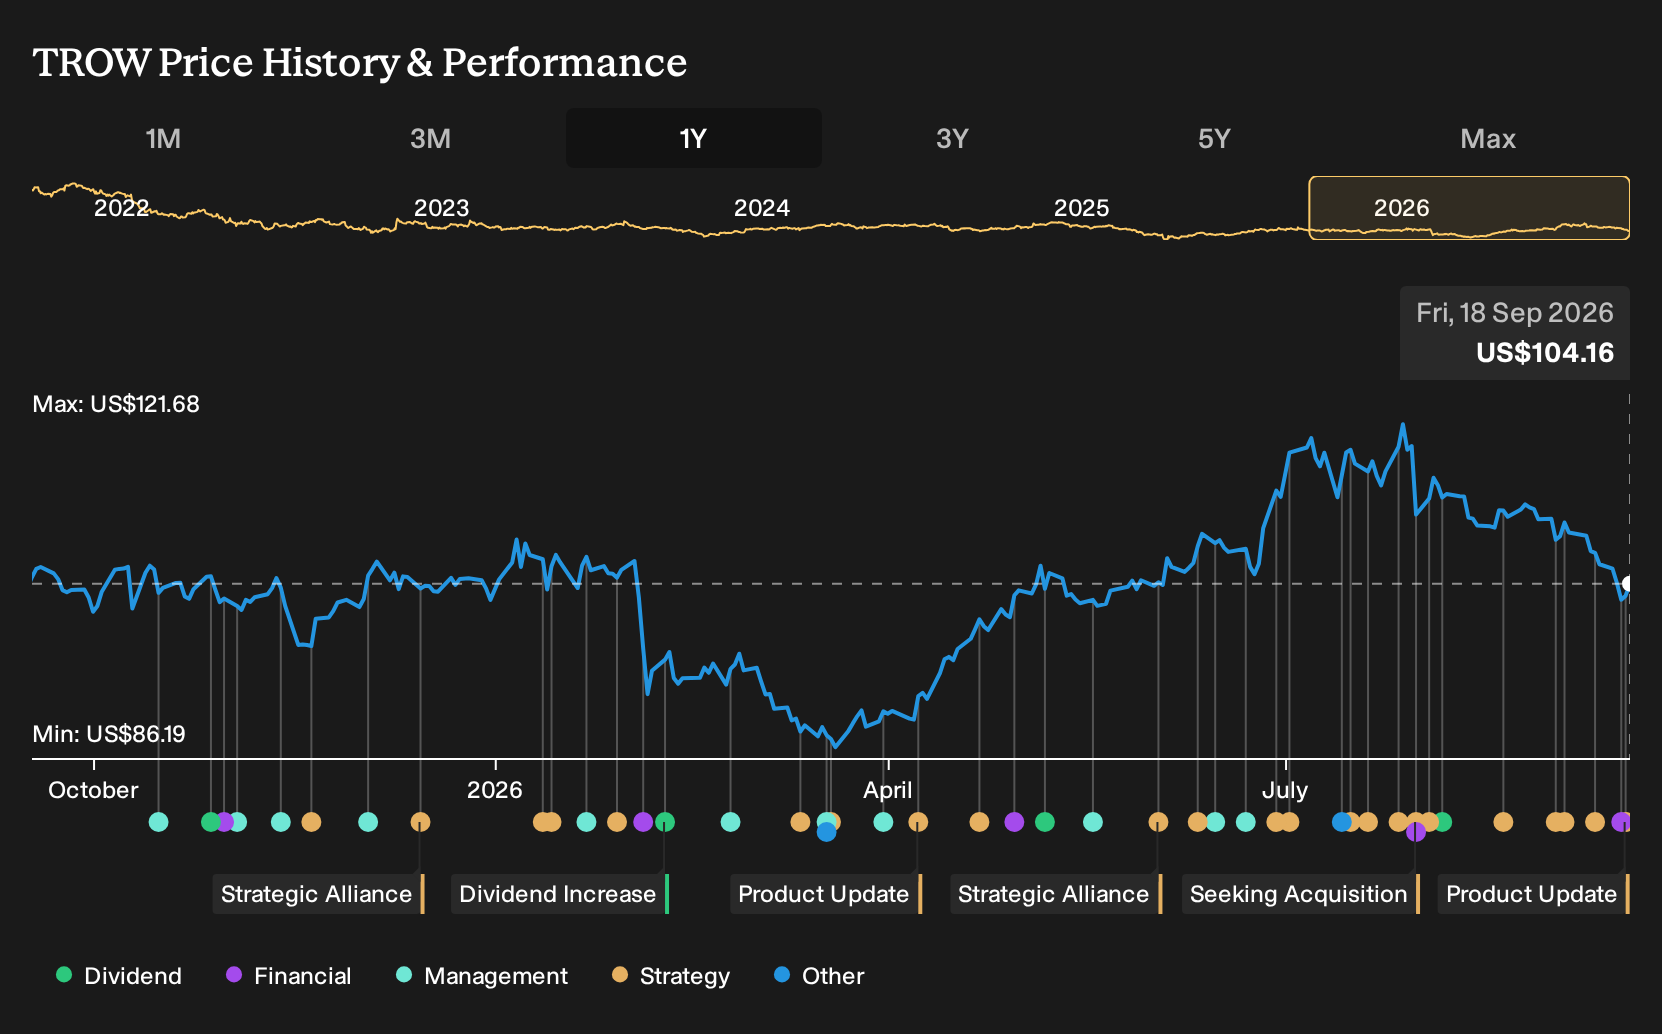Image resolution: width=1662 pixels, height=1034 pixels.
Task: Click the purple Financial dot above Seeking Acquisition
Action: [1416, 832]
